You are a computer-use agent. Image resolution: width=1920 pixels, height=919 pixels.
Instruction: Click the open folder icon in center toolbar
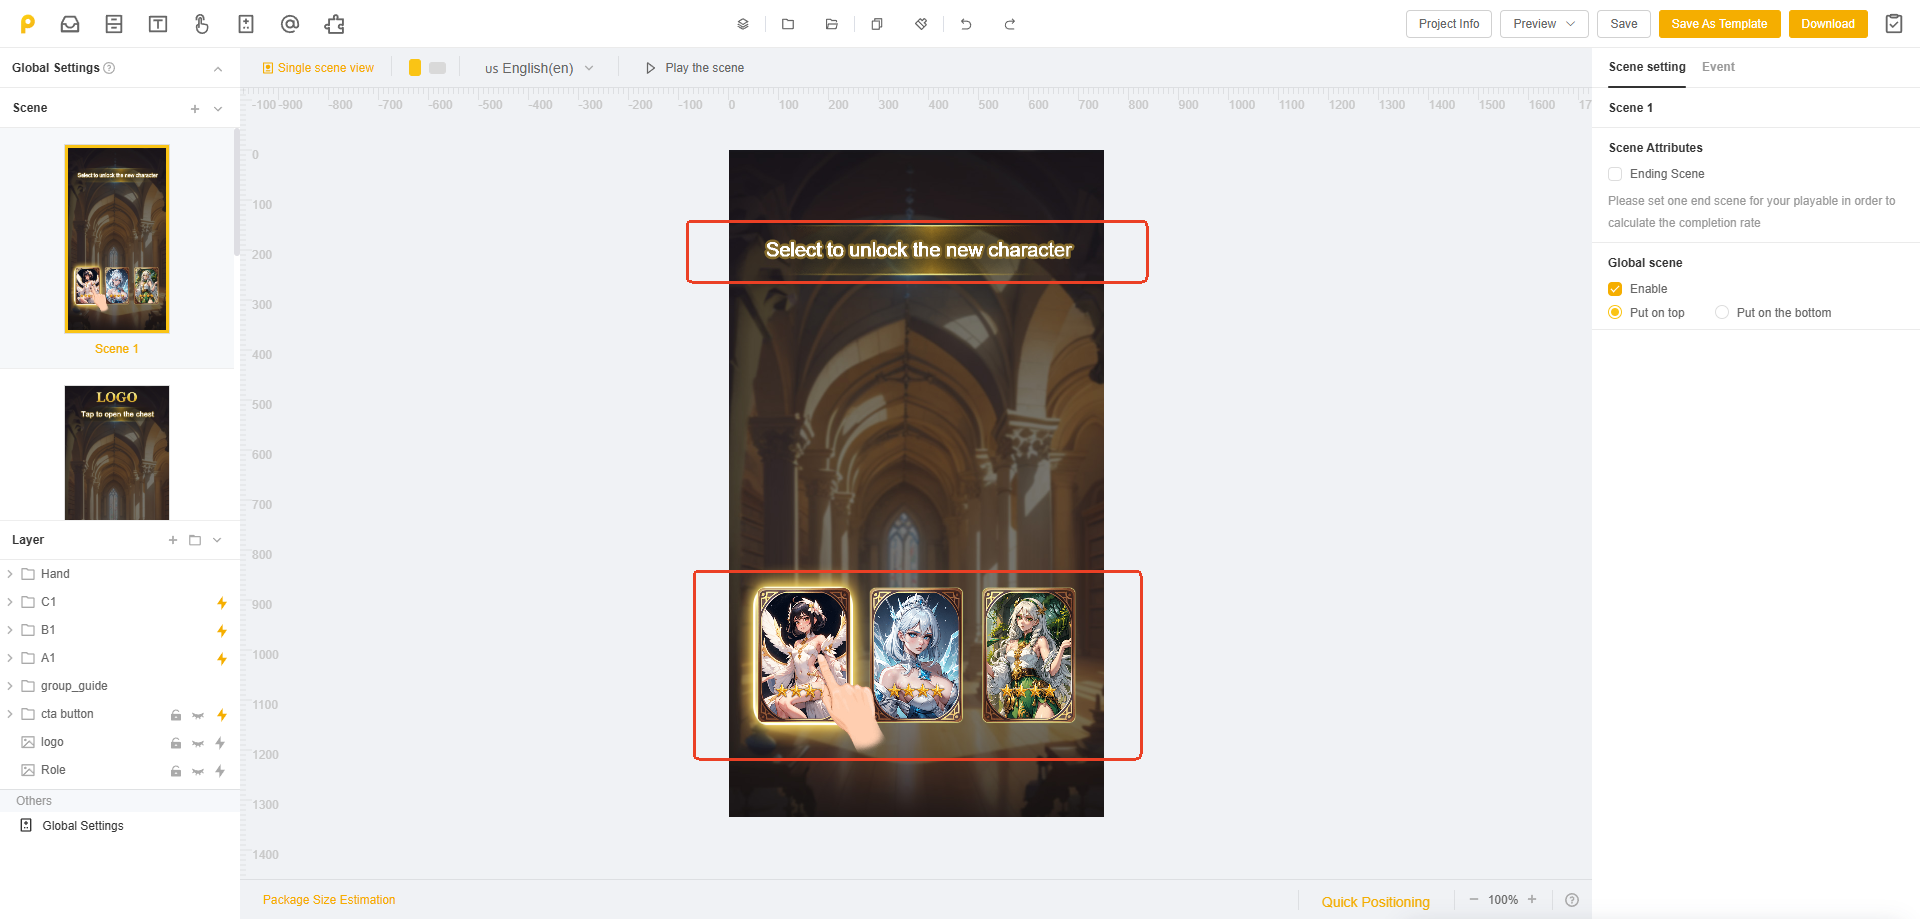[x=832, y=24]
